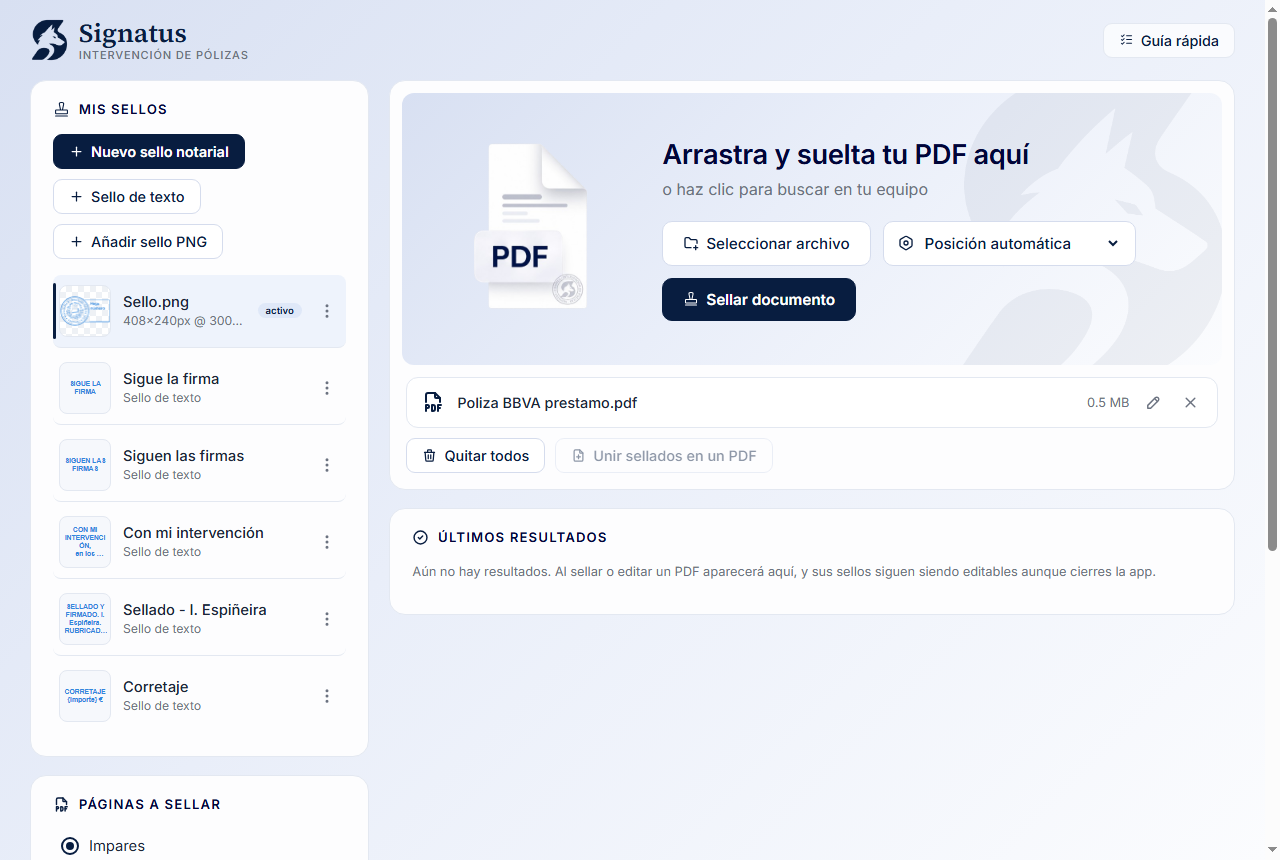Click the Signatus wolf logo
The height and width of the screenshot is (860, 1280).
point(50,40)
